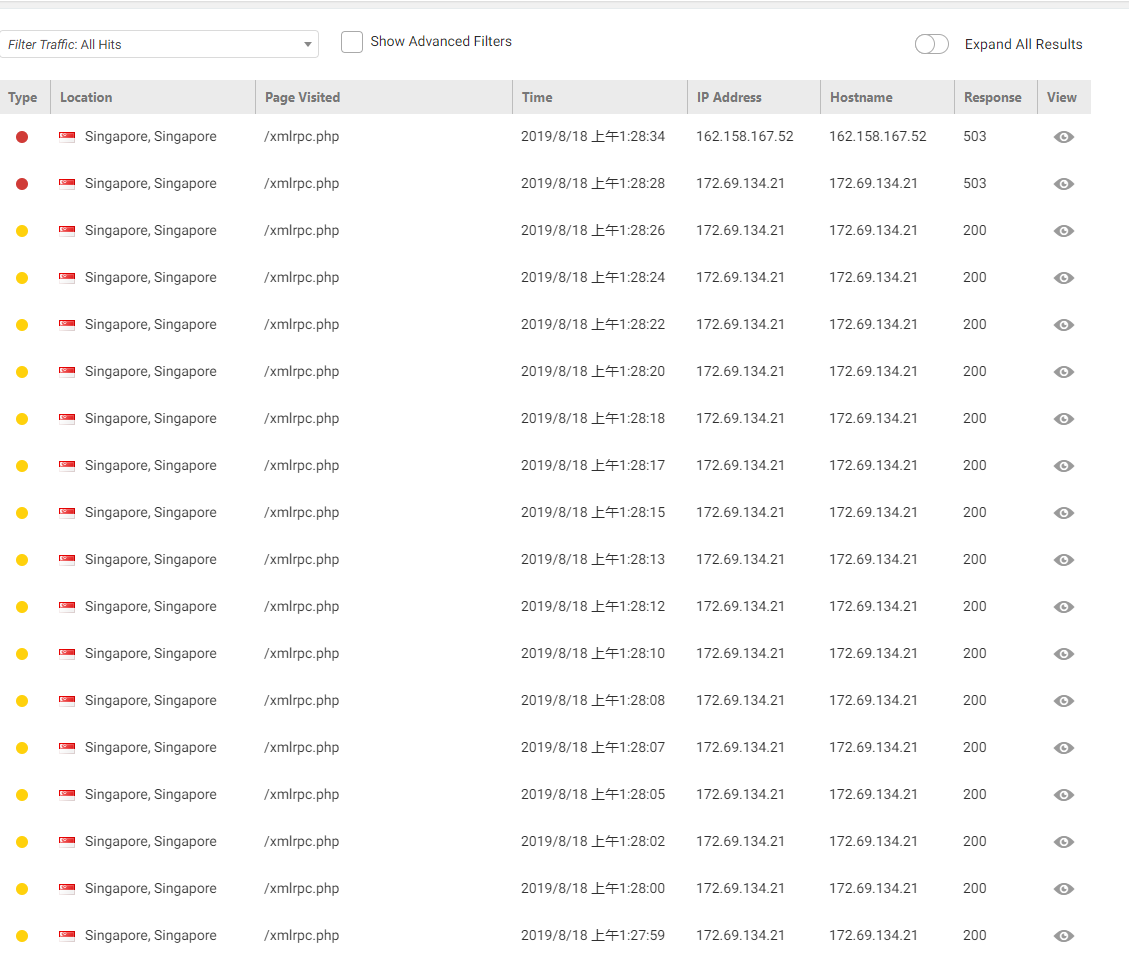Open view icon for the 1:28:26 entry
This screenshot has width=1129, height=965.
tap(1064, 231)
